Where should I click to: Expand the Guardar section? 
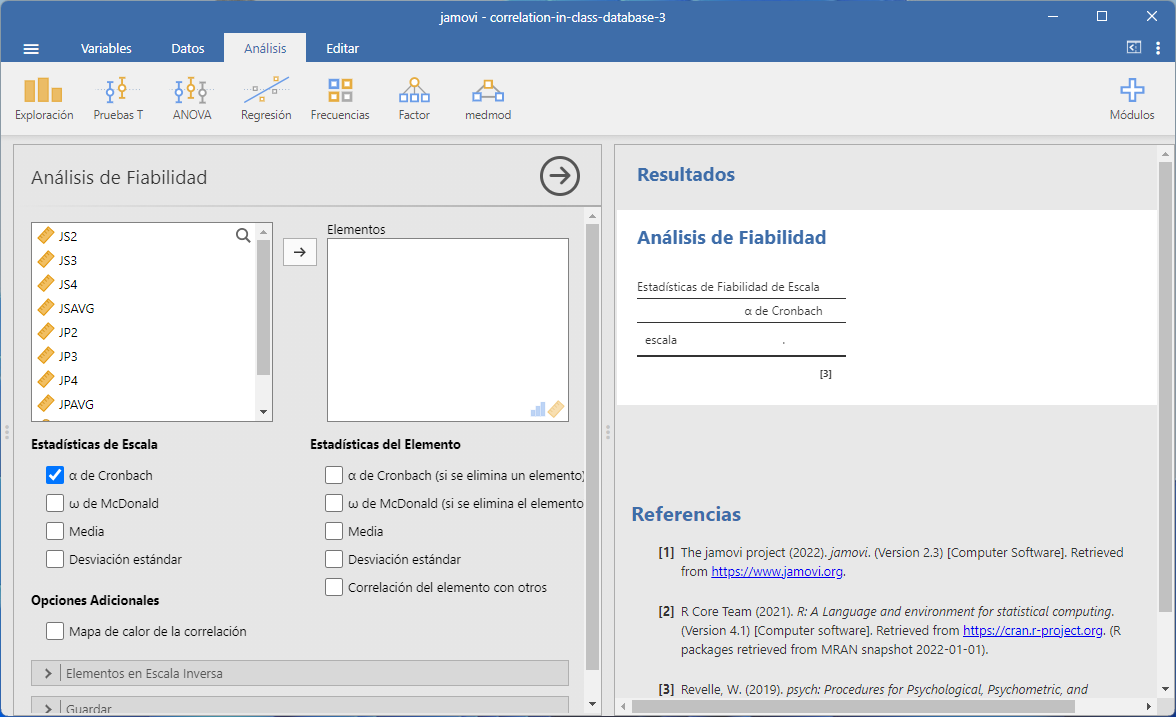(x=300, y=706)
